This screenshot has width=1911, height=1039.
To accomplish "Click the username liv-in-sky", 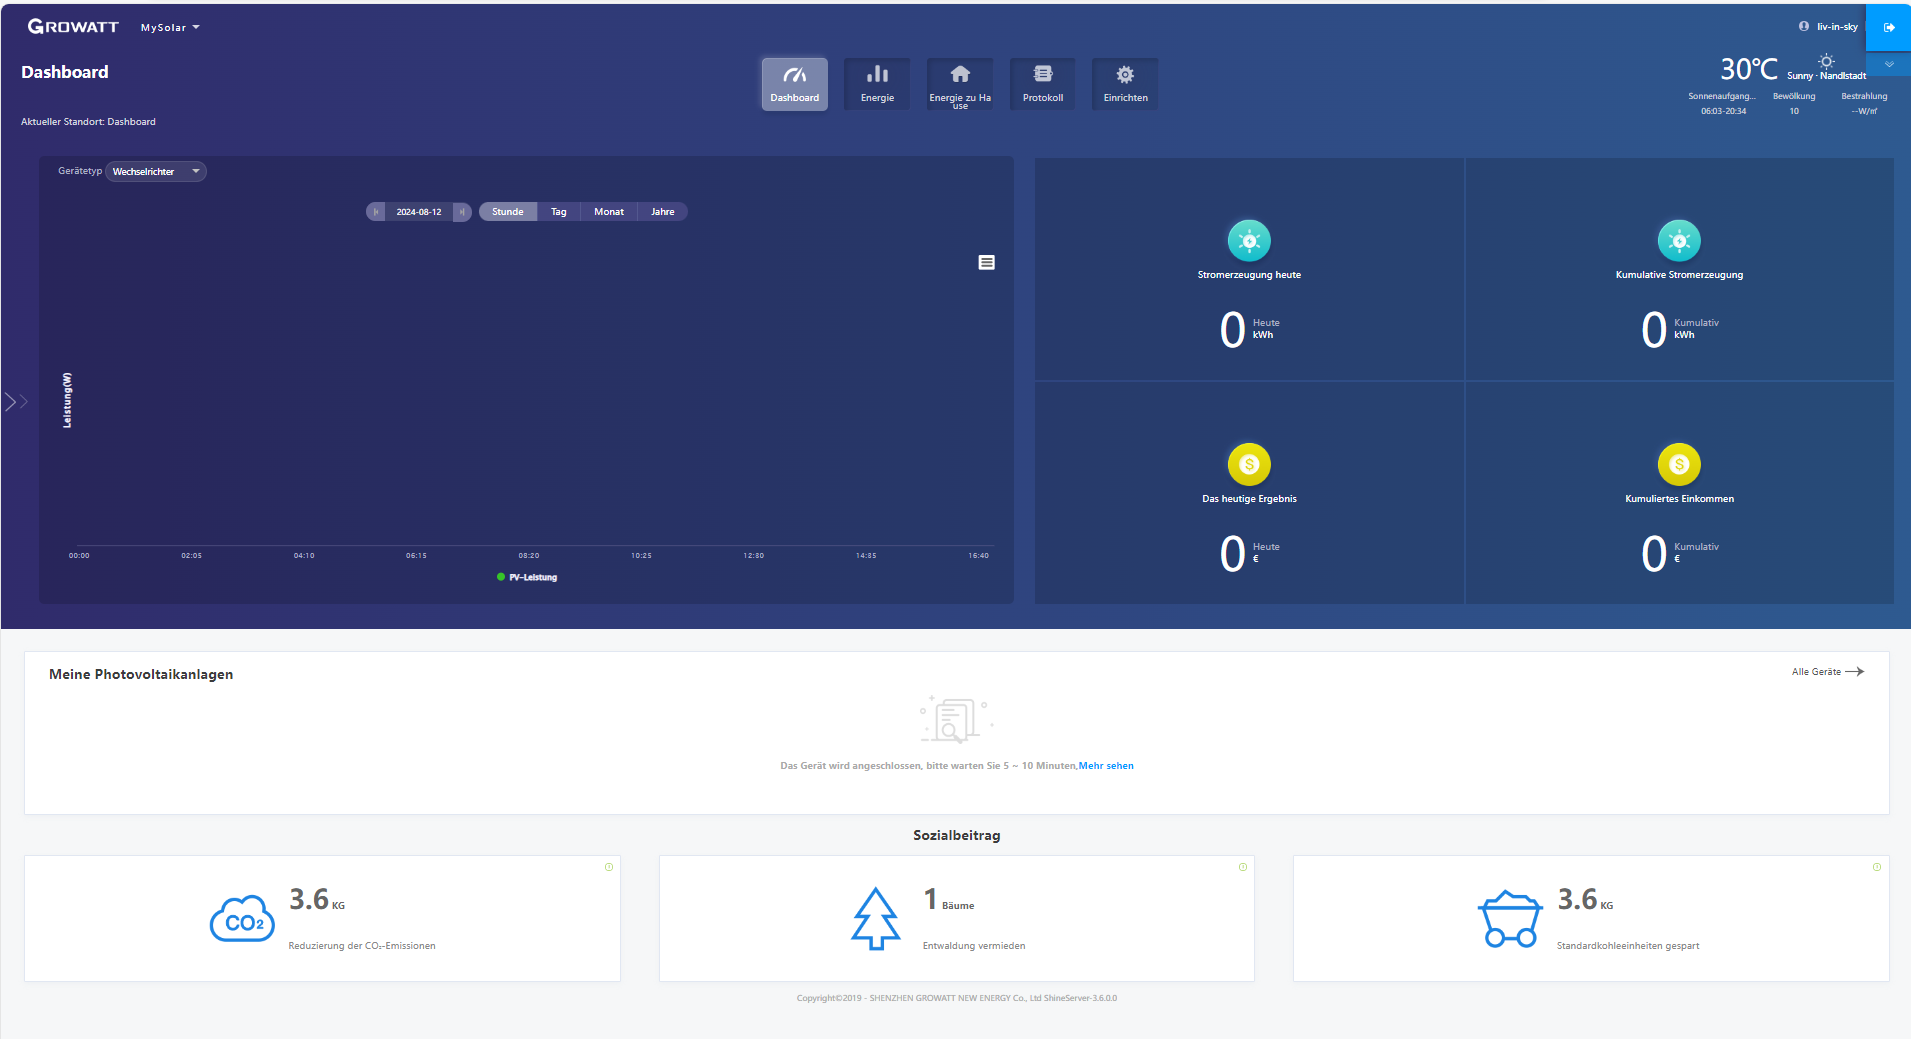I will [1837, 27].
